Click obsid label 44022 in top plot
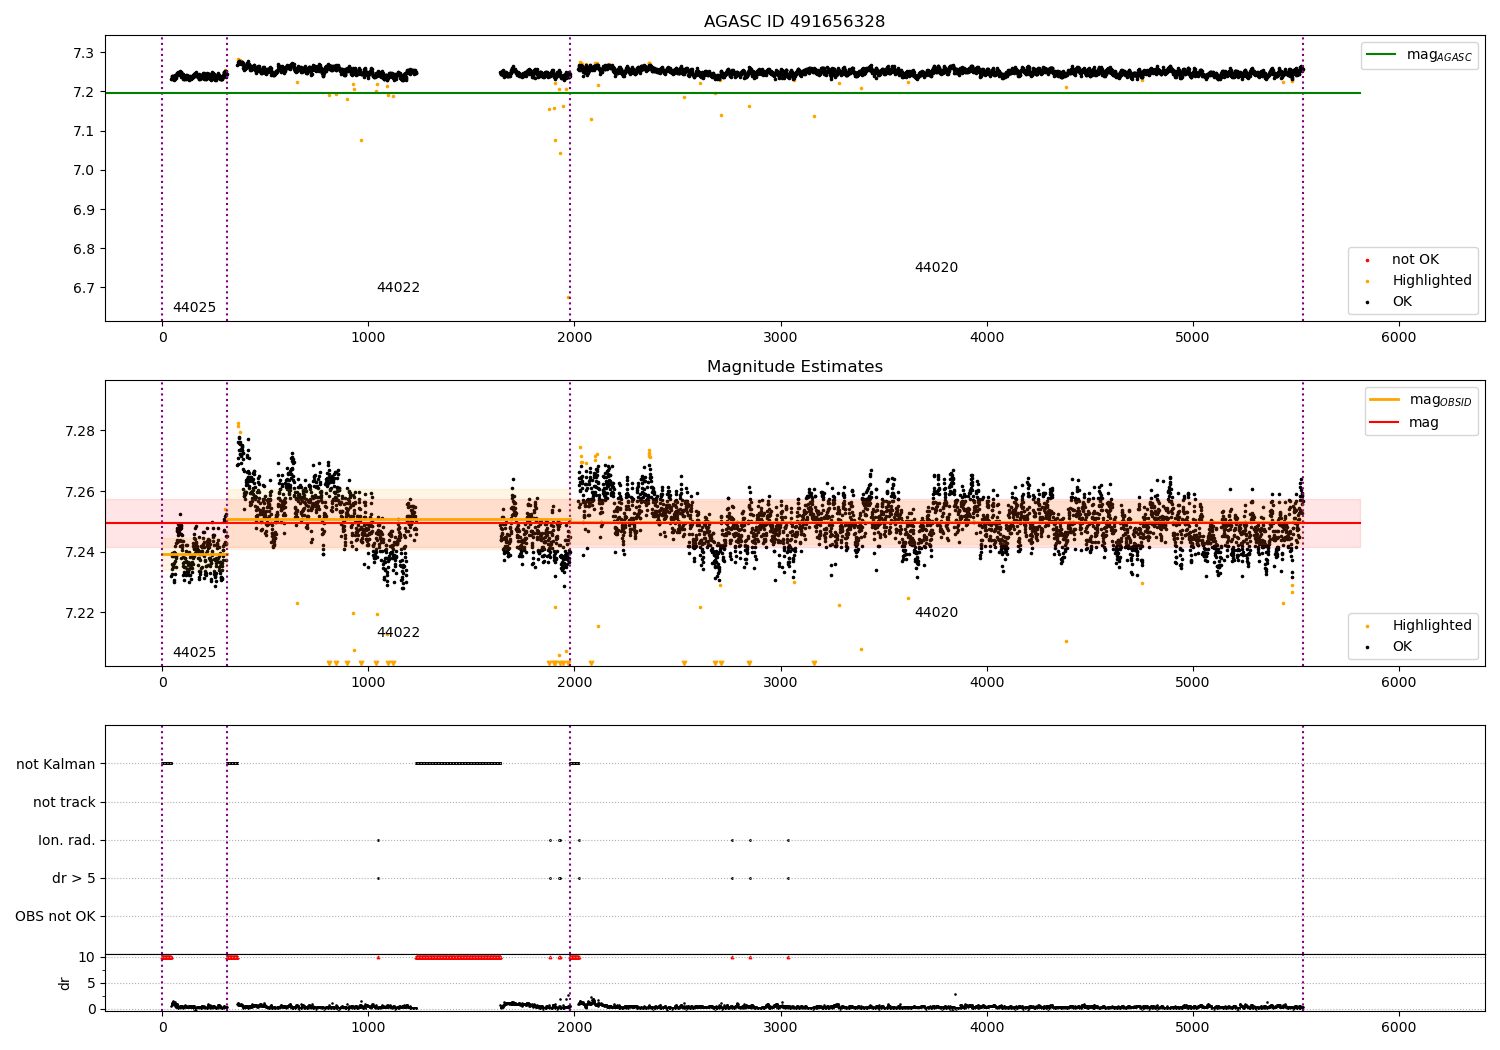The height and width of the screenshot is (1050, 1500). tap(398, 288)
